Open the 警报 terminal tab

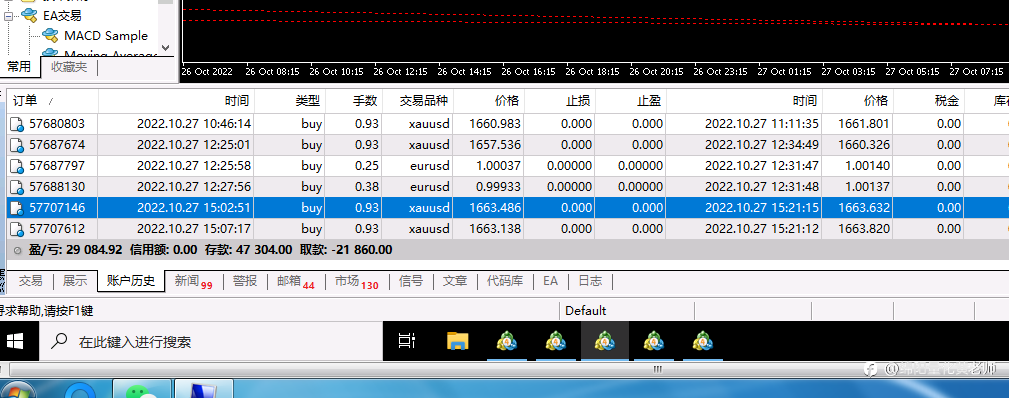tap(245, 281)
